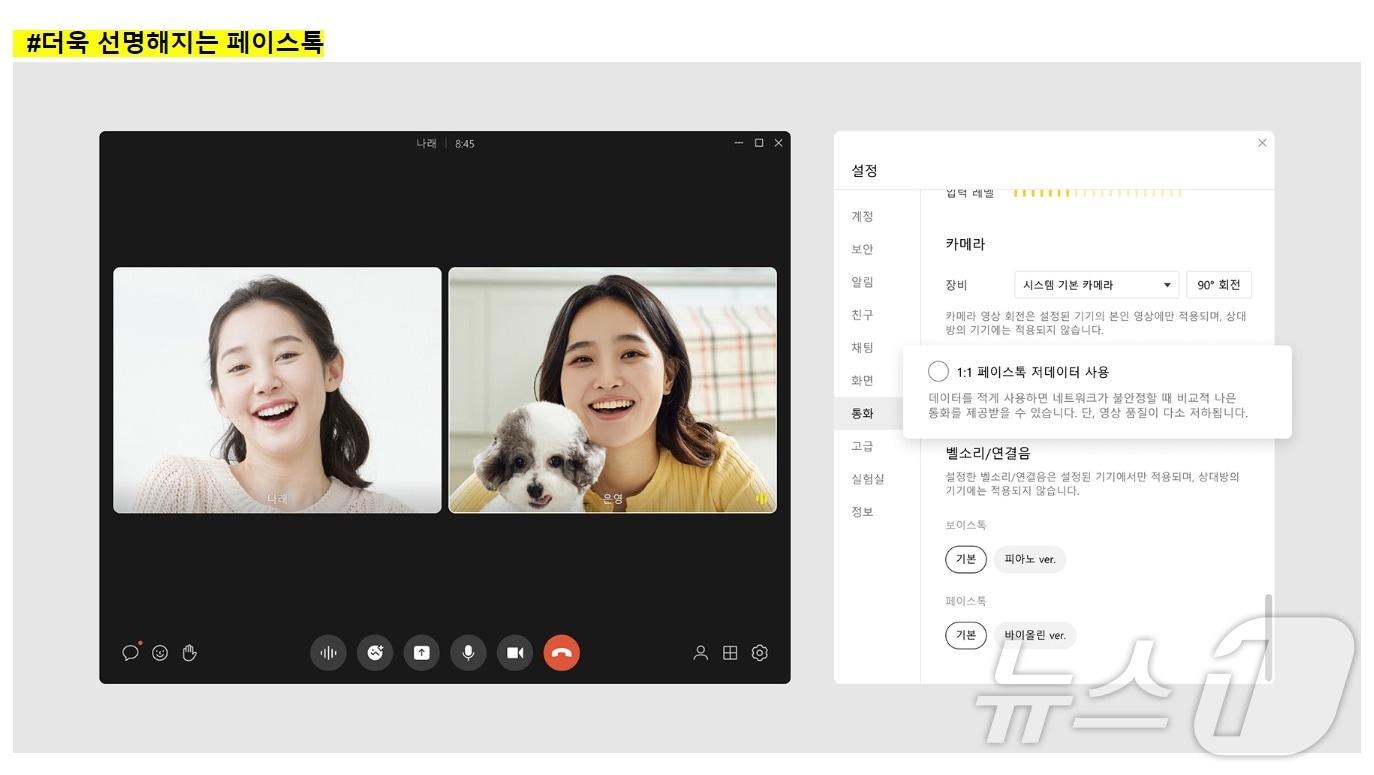Viewport: 1374px width, 775px height.
Task: Open the 채팅 settings tab
Action: click(862, 348)
